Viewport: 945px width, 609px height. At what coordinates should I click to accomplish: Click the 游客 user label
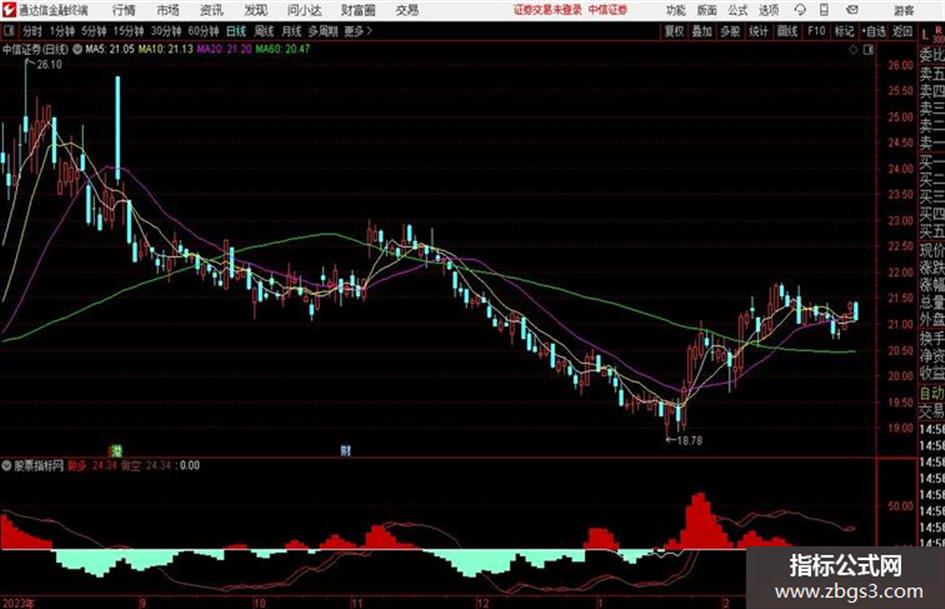(x=903, y=10)
